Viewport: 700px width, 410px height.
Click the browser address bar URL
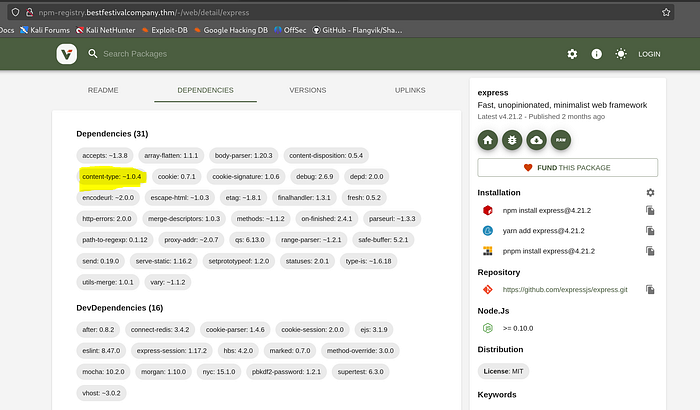[144, 13]
